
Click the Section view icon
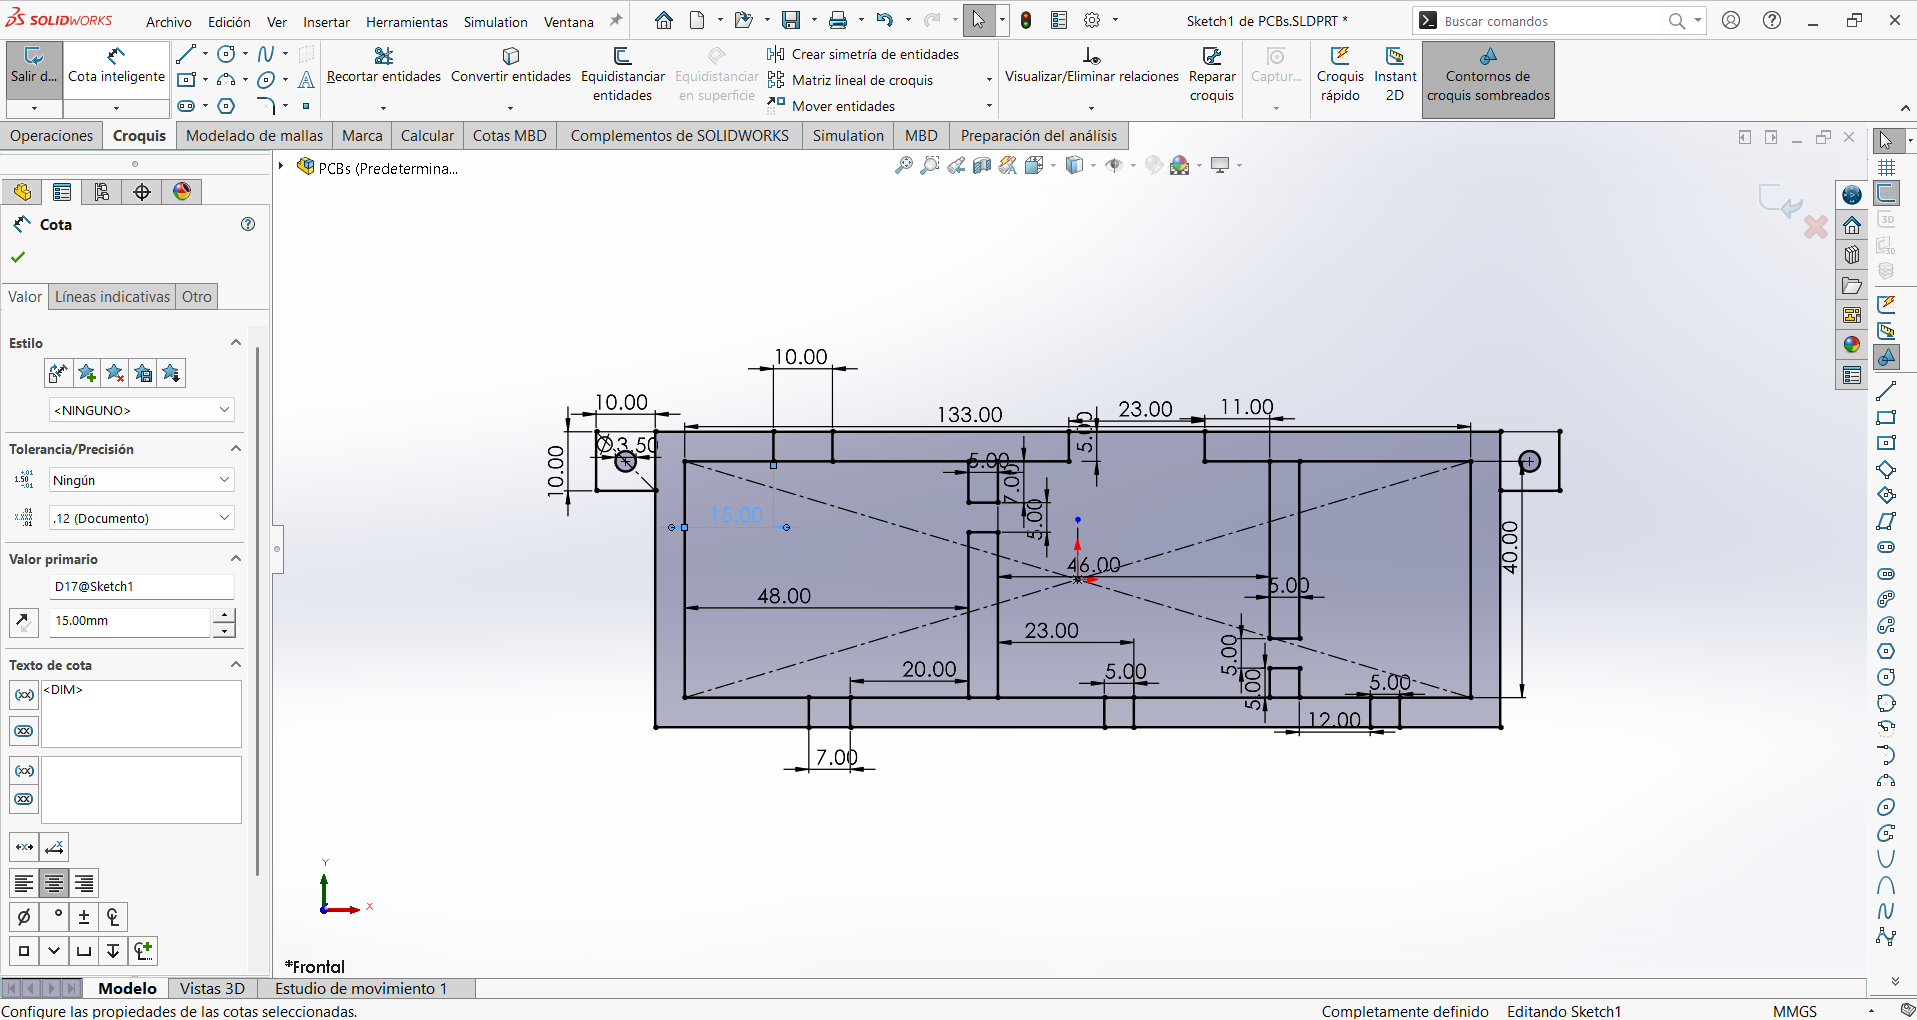pos(982,165)
